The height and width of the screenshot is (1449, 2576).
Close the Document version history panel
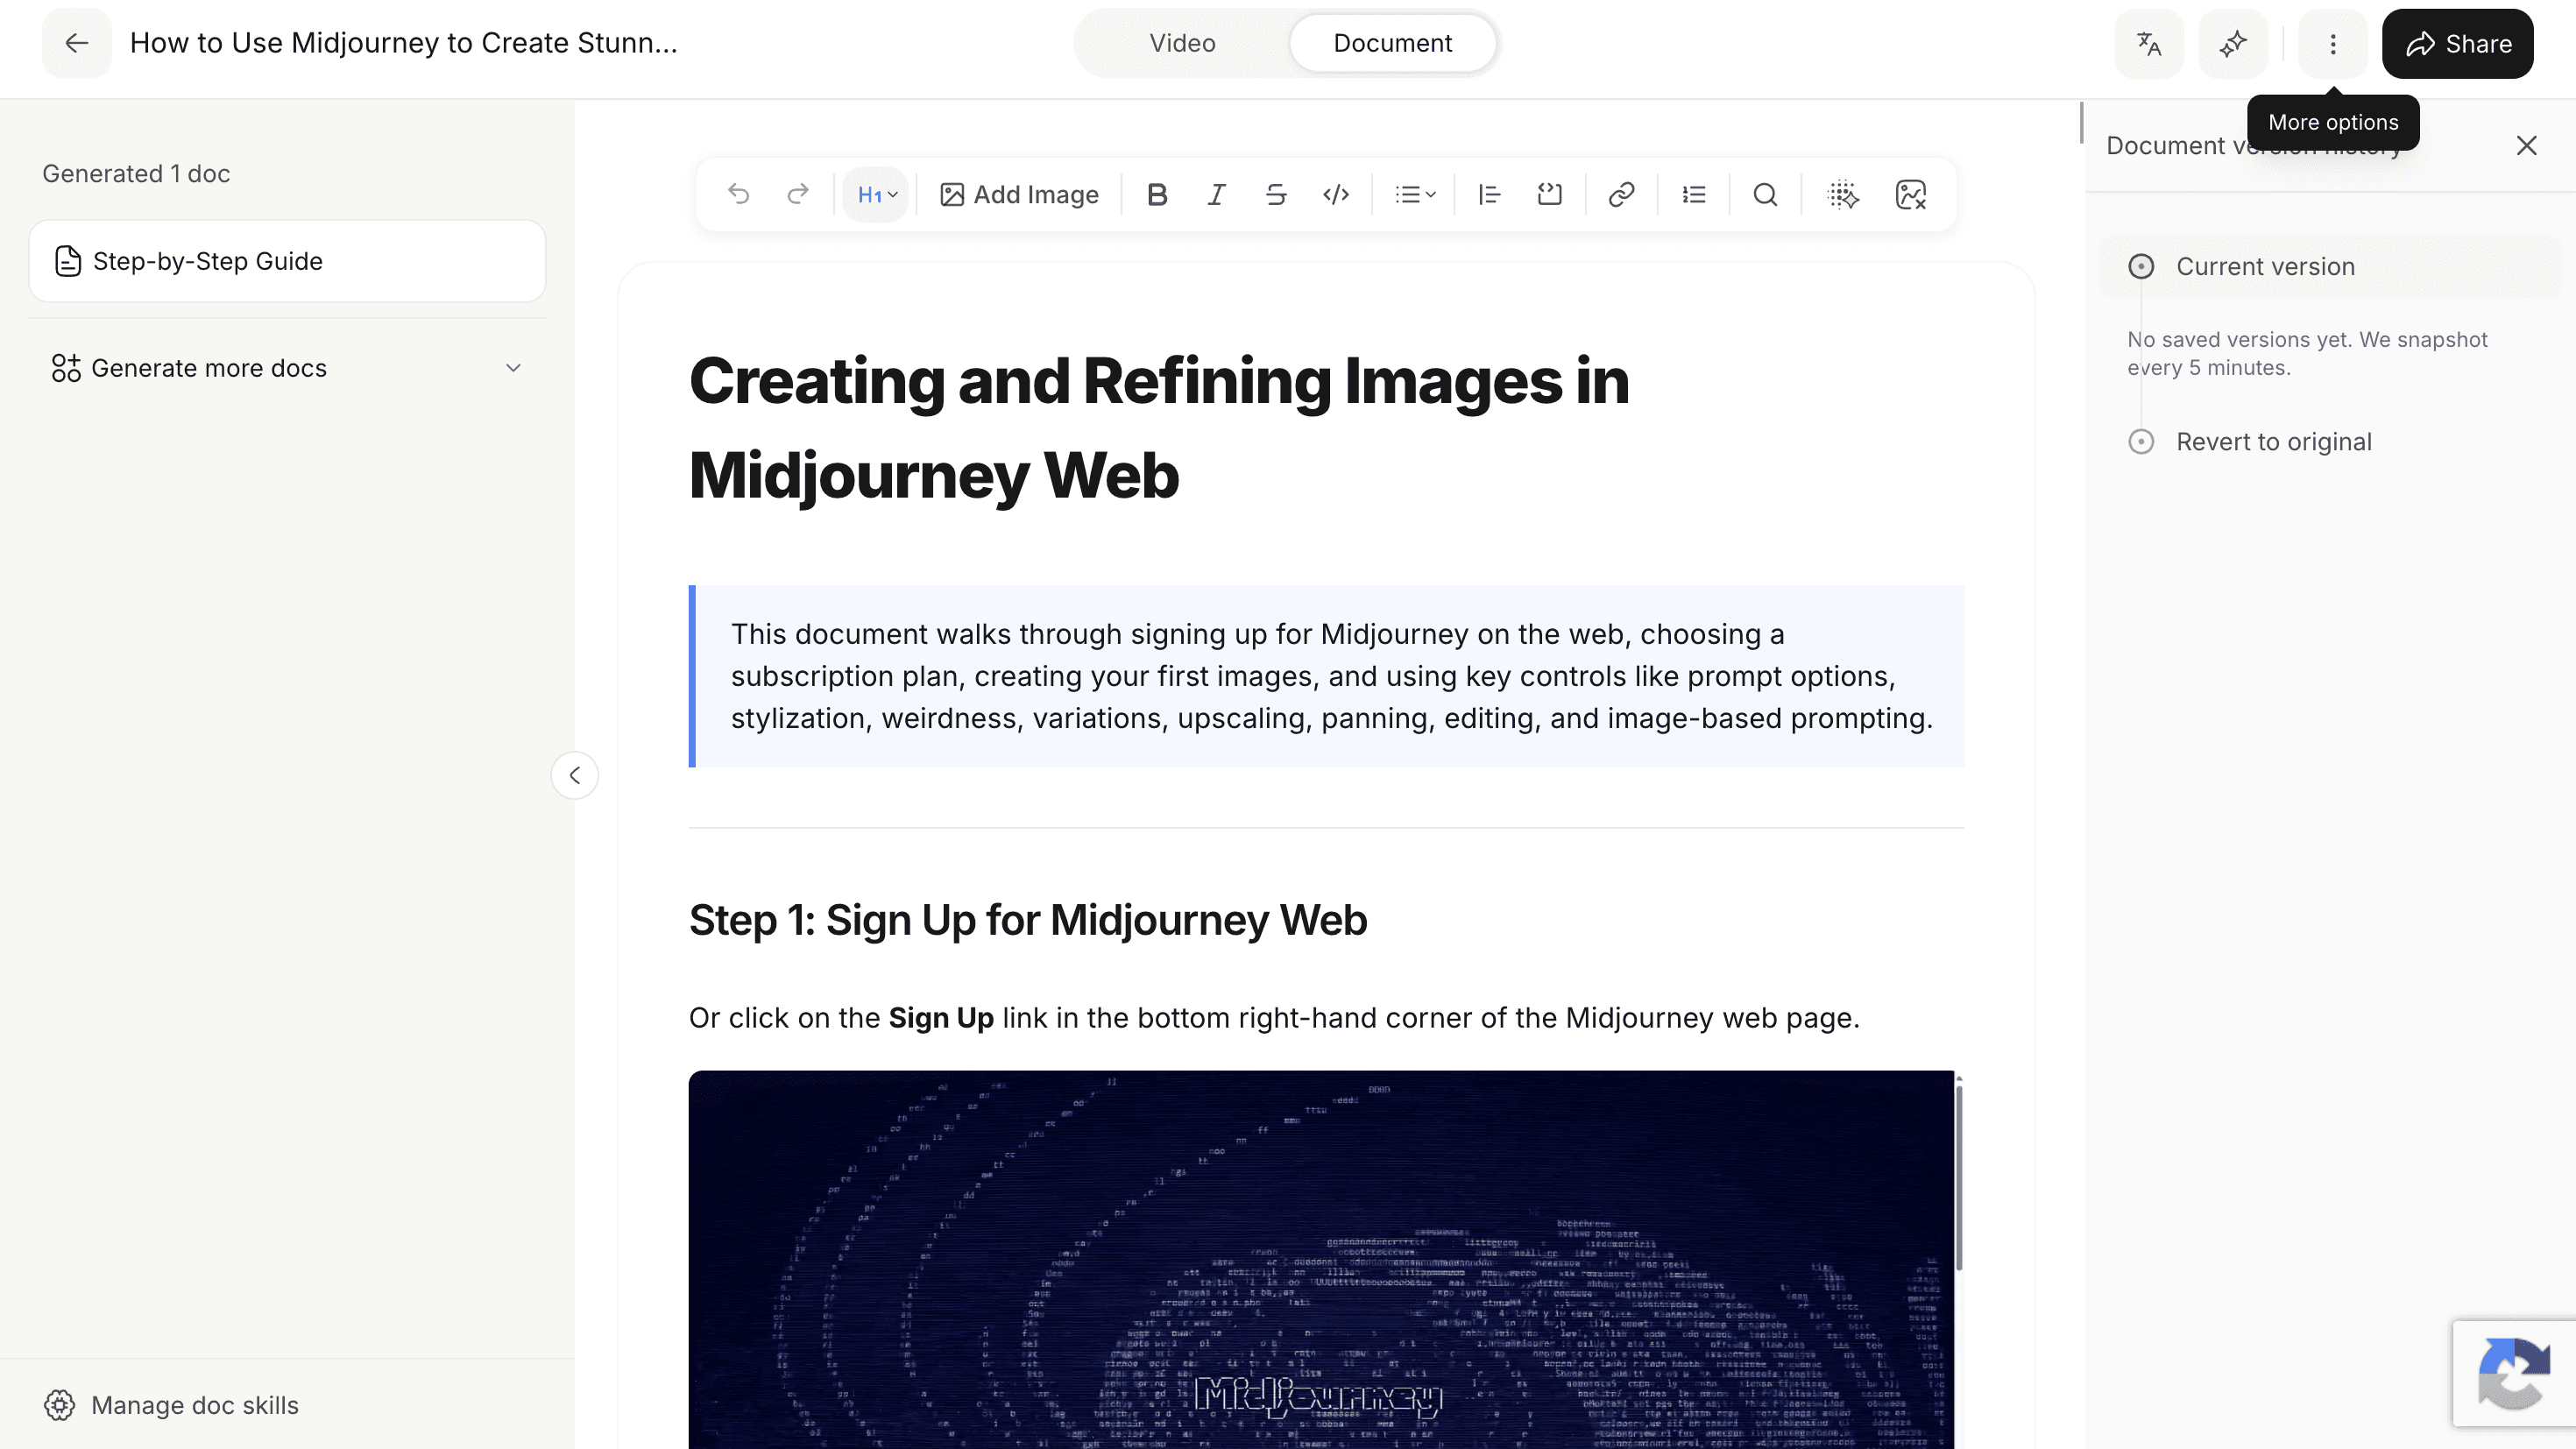pyautogui.click(x=2526, y=146)
